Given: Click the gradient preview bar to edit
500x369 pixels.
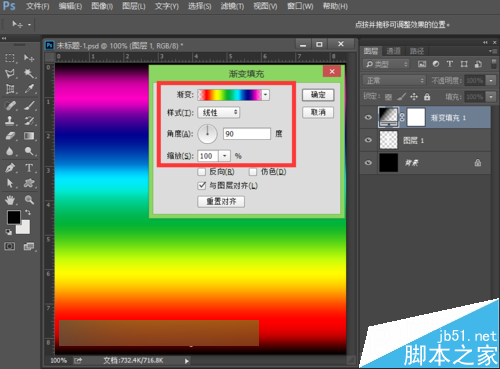Looking at the screenshot, I should click(230, 95).
